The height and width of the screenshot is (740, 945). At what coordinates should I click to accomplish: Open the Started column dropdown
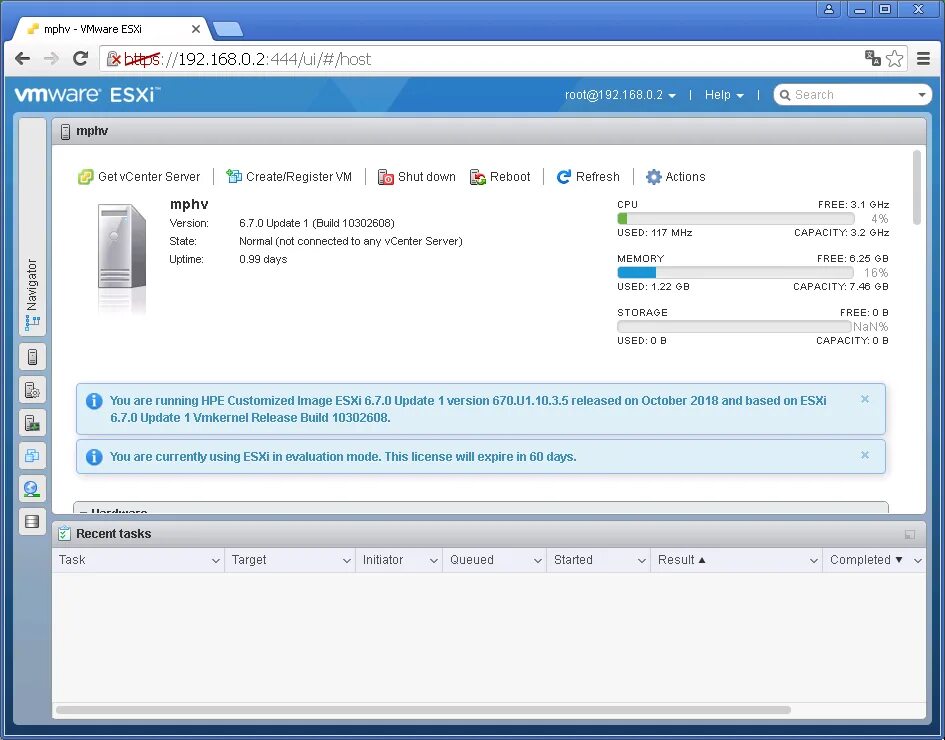click(x=641, y=560)
